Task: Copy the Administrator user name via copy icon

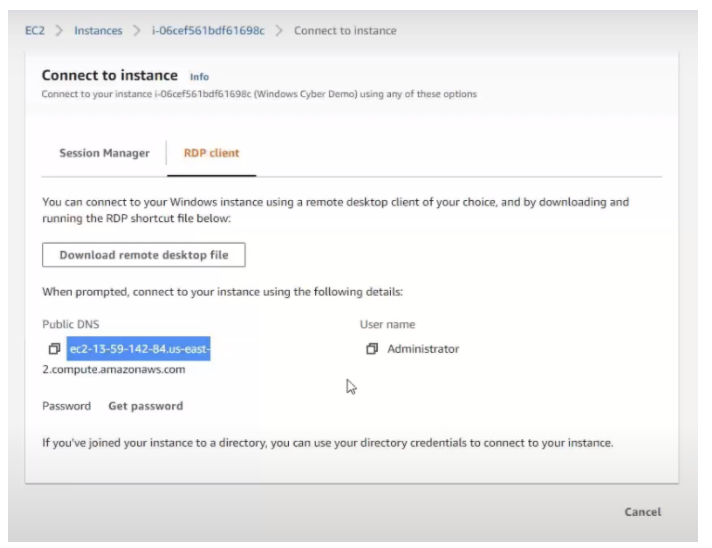Action: pos(372,349)
